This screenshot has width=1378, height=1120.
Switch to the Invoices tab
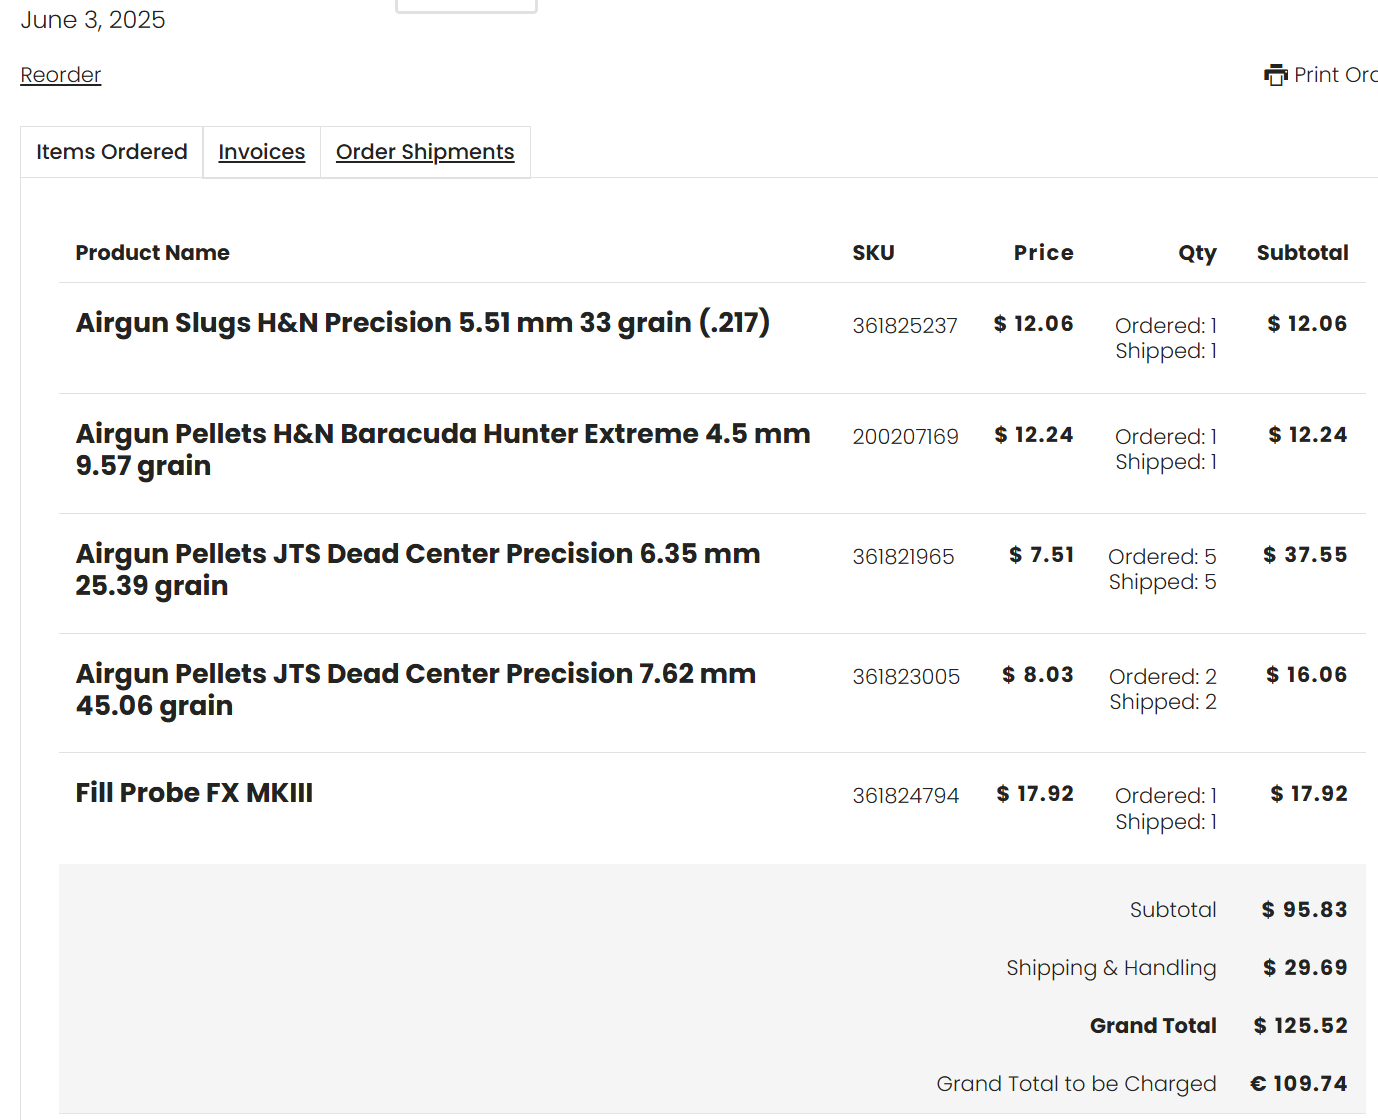pos(262,152)
